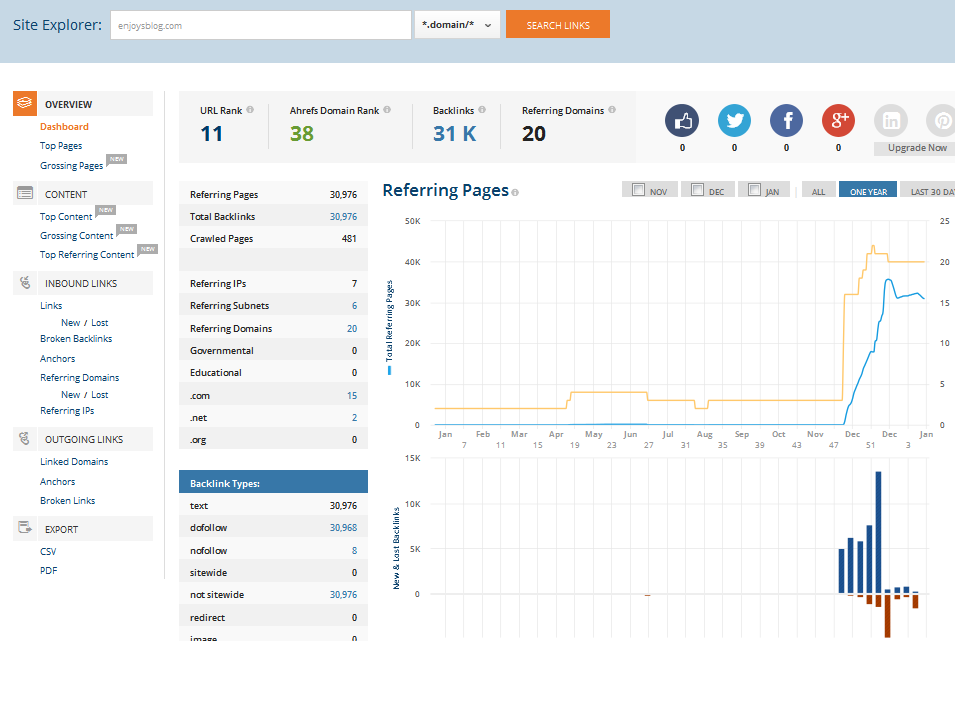The height and width of the screenshot is (718, 962).
Task: Click the dofollow count 30,968
Action: [343, 528]
